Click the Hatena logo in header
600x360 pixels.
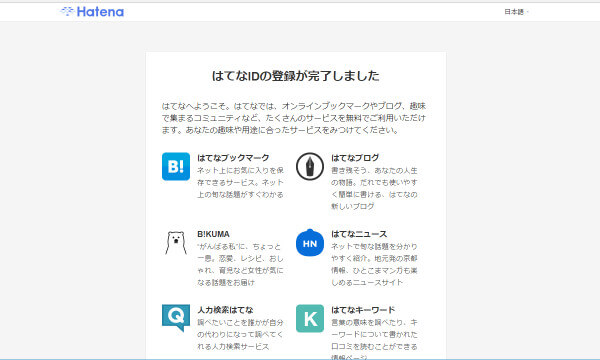point(92,11)
